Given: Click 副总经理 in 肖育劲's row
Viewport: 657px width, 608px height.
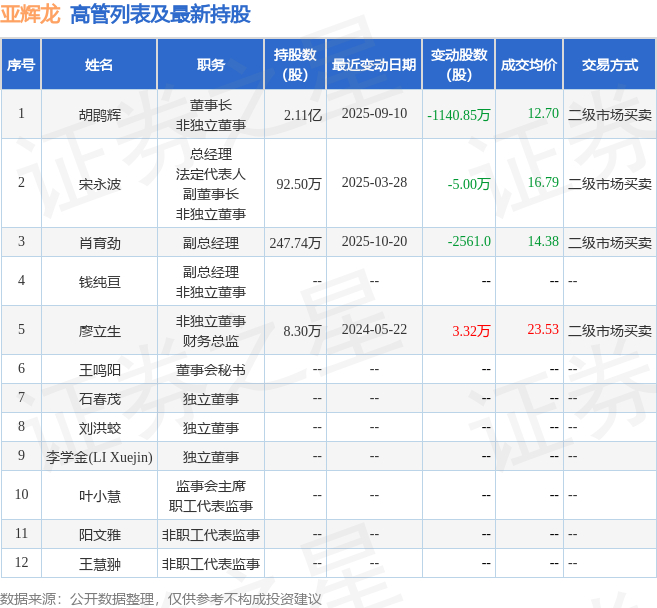Looking at the screenshot, I should [211, 243].
